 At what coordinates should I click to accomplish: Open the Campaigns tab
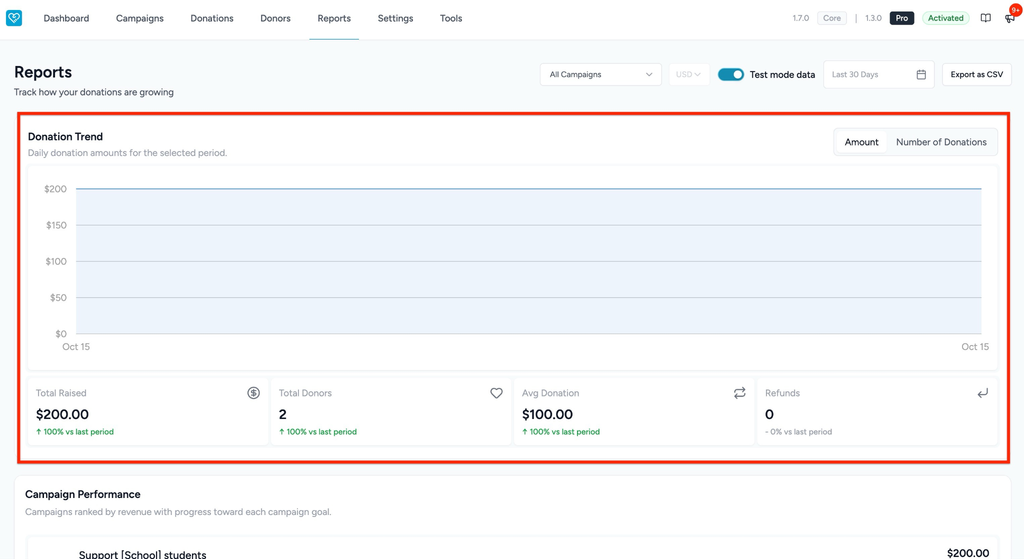coord(140,18)
